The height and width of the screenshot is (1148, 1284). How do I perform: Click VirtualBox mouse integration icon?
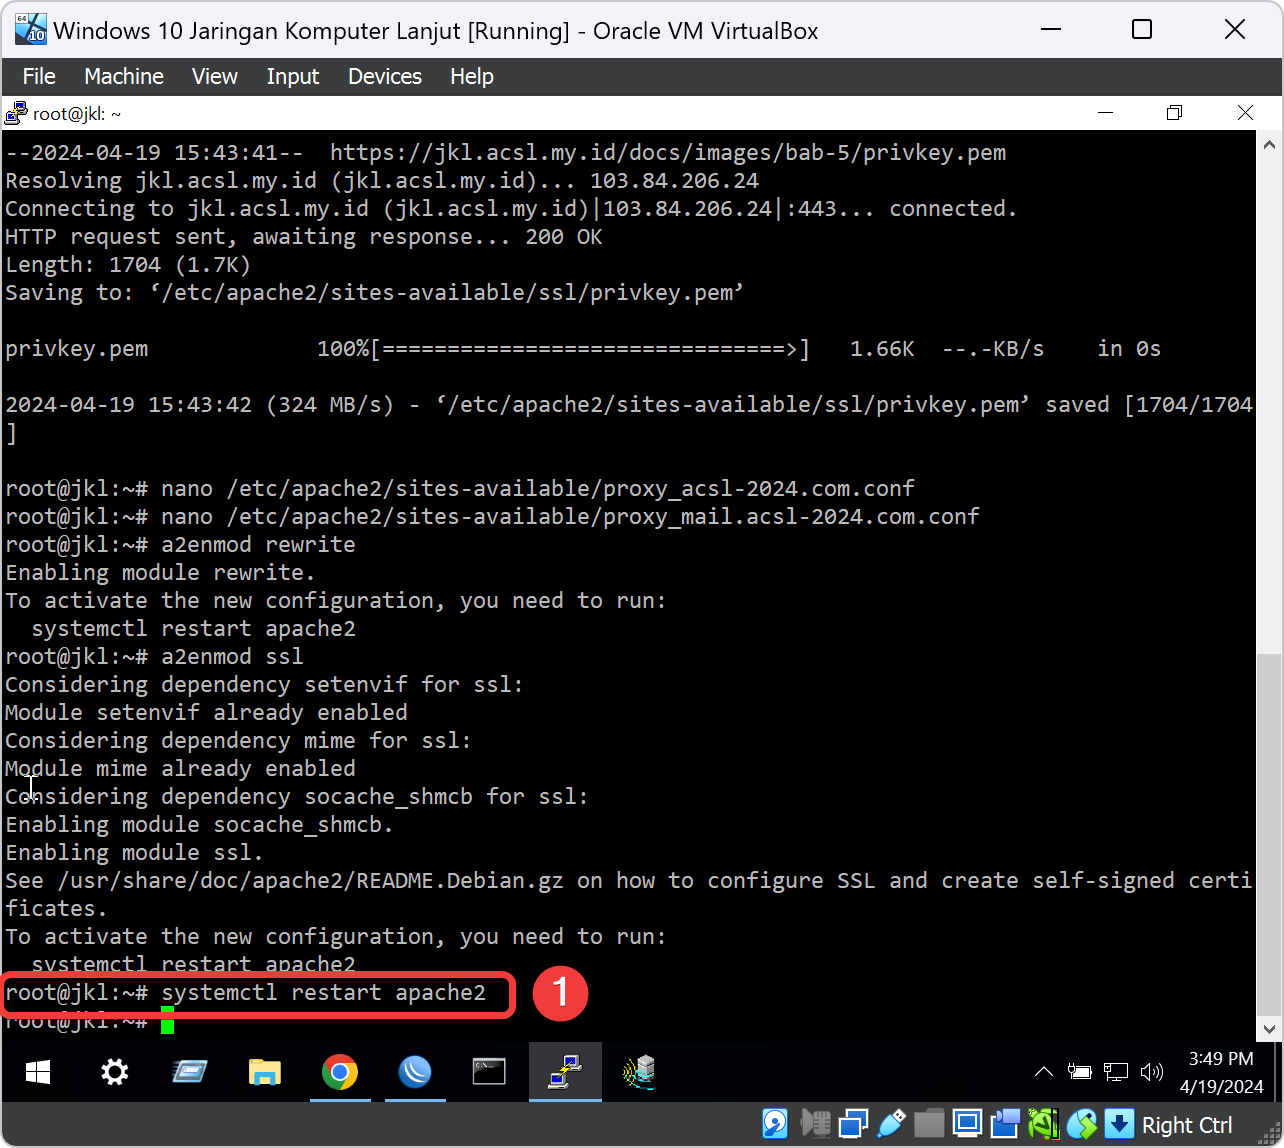1082,1124
